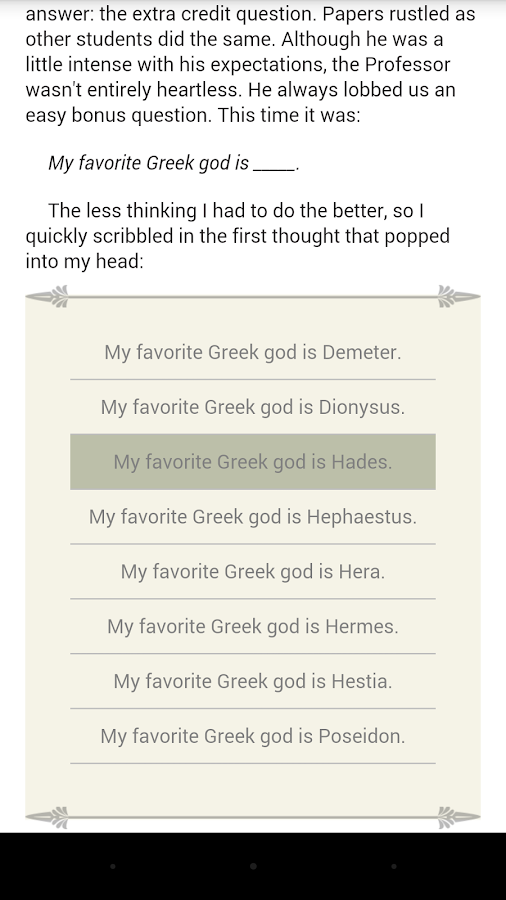Image resolution: width=506 pixels, height=900 pixels.
Task: Tap the dimmed recent apps navigation dot
Action: [394, 866]
